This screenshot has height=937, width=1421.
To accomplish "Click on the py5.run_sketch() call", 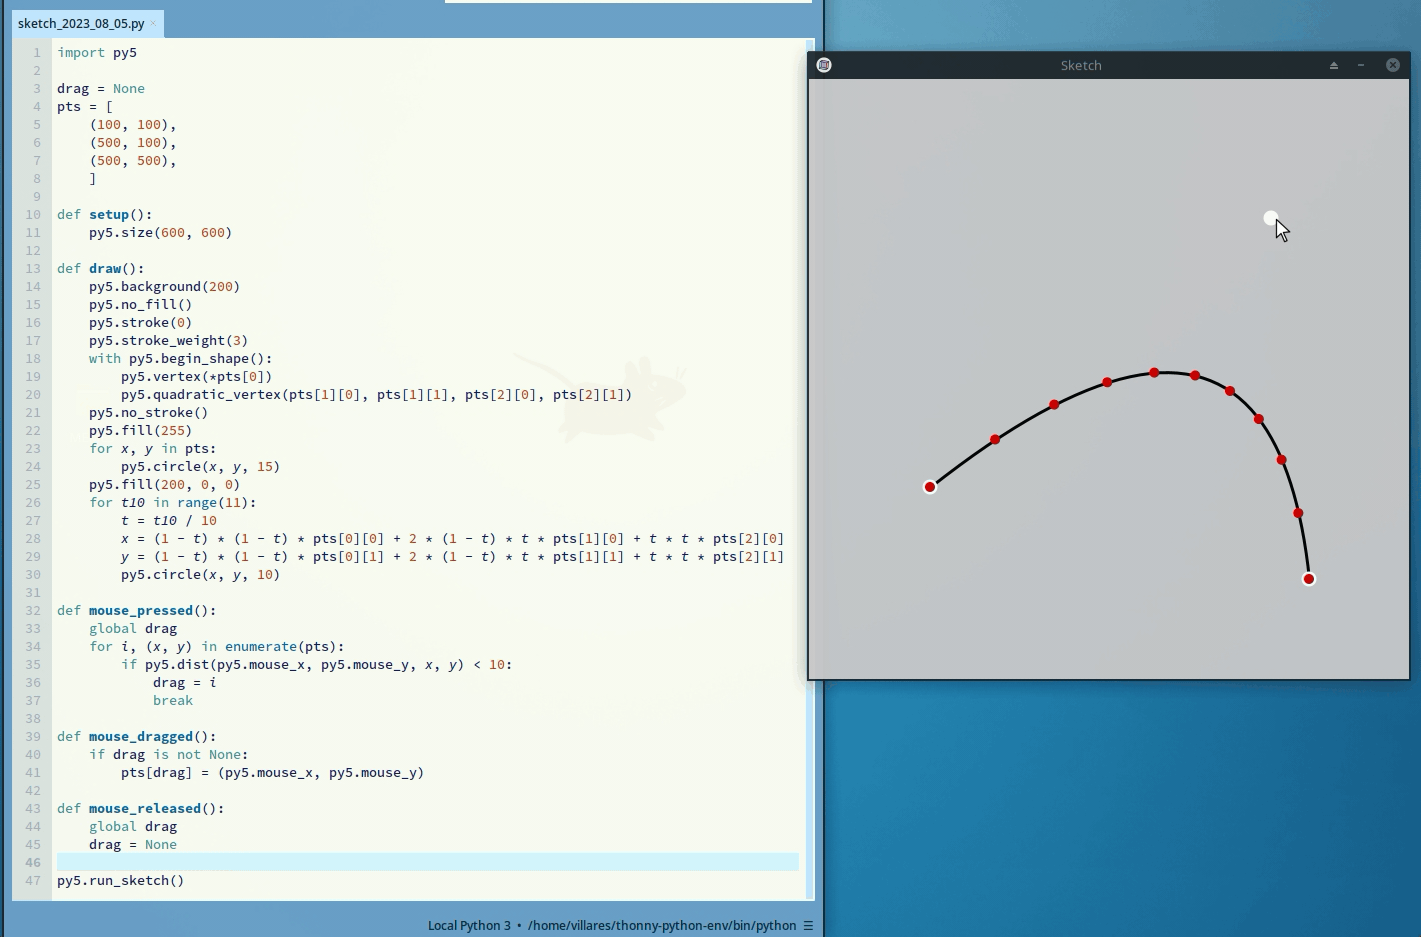I will click(120, 880).
